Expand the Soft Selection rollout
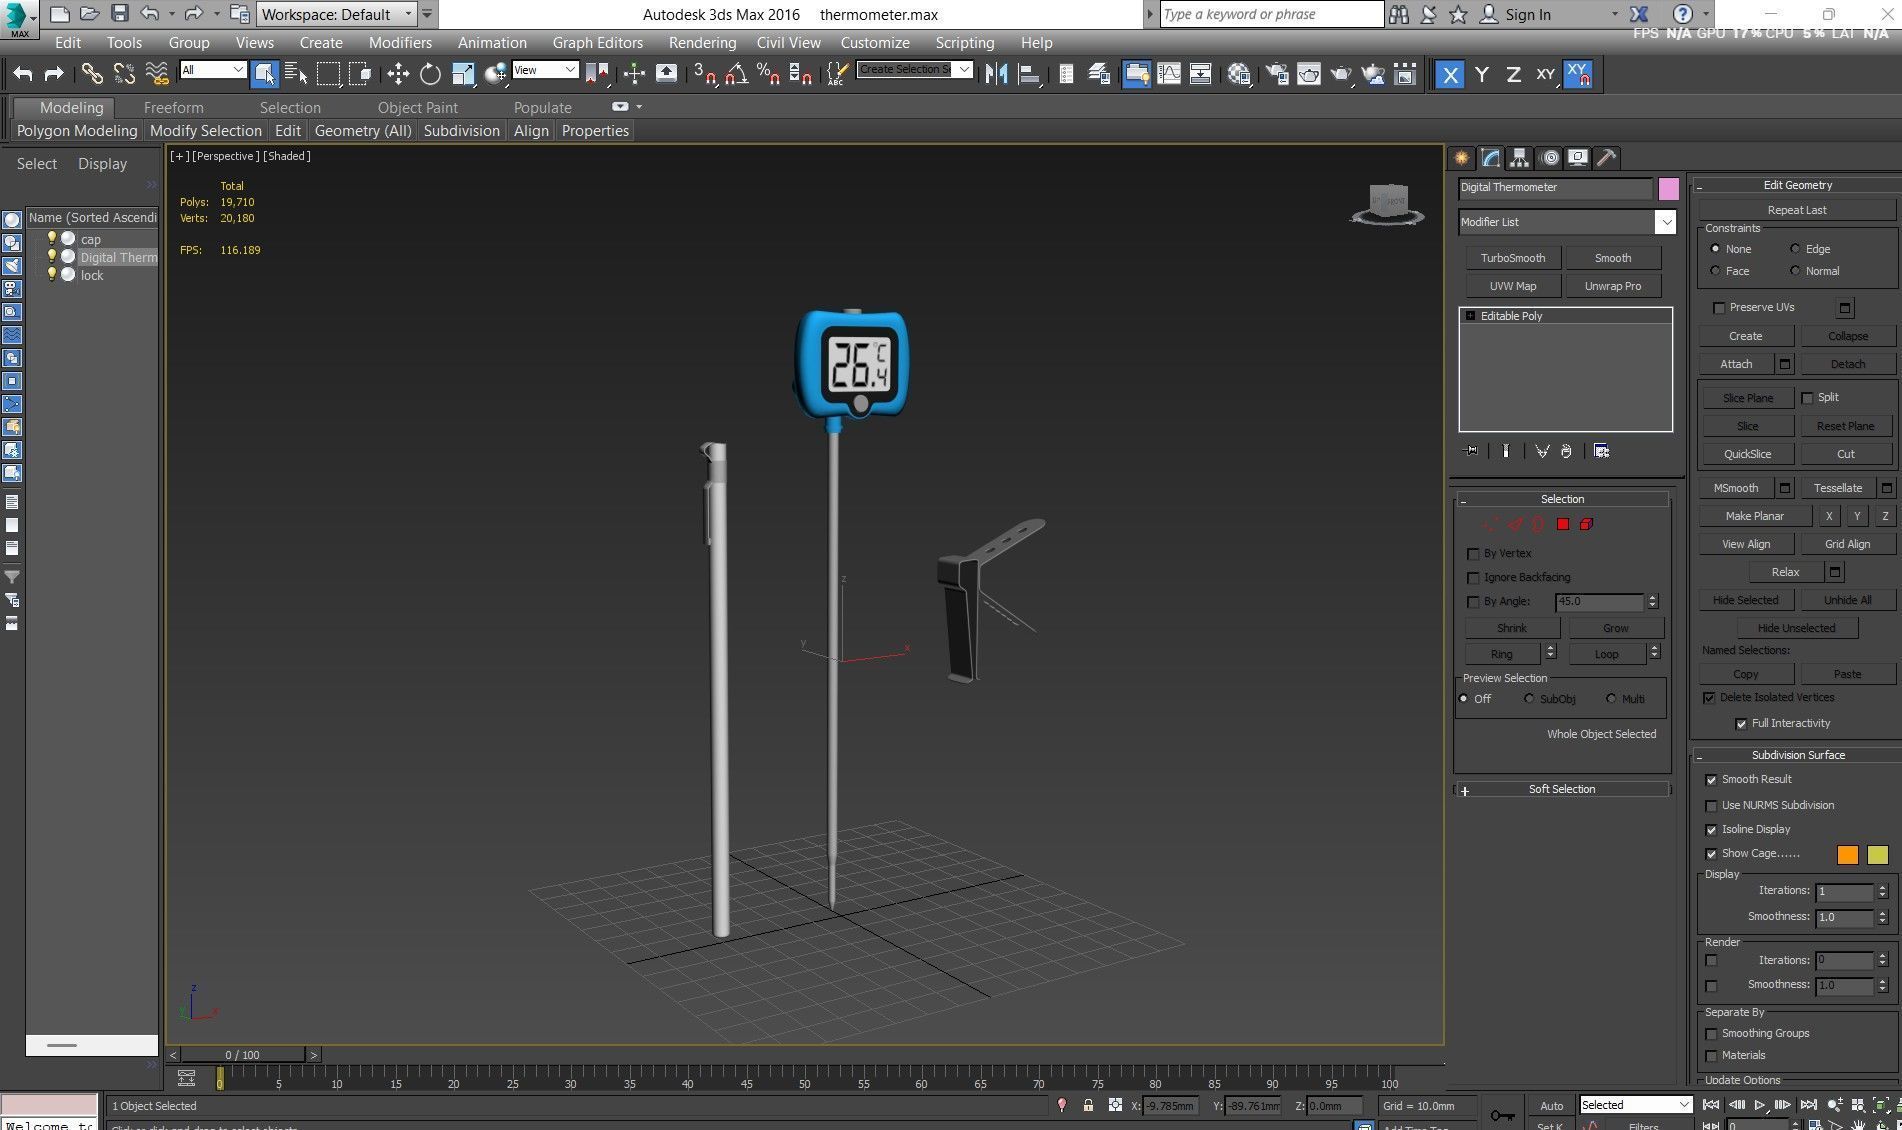The height and width of the screenshot is (1130, 1902). point(1561,790)
